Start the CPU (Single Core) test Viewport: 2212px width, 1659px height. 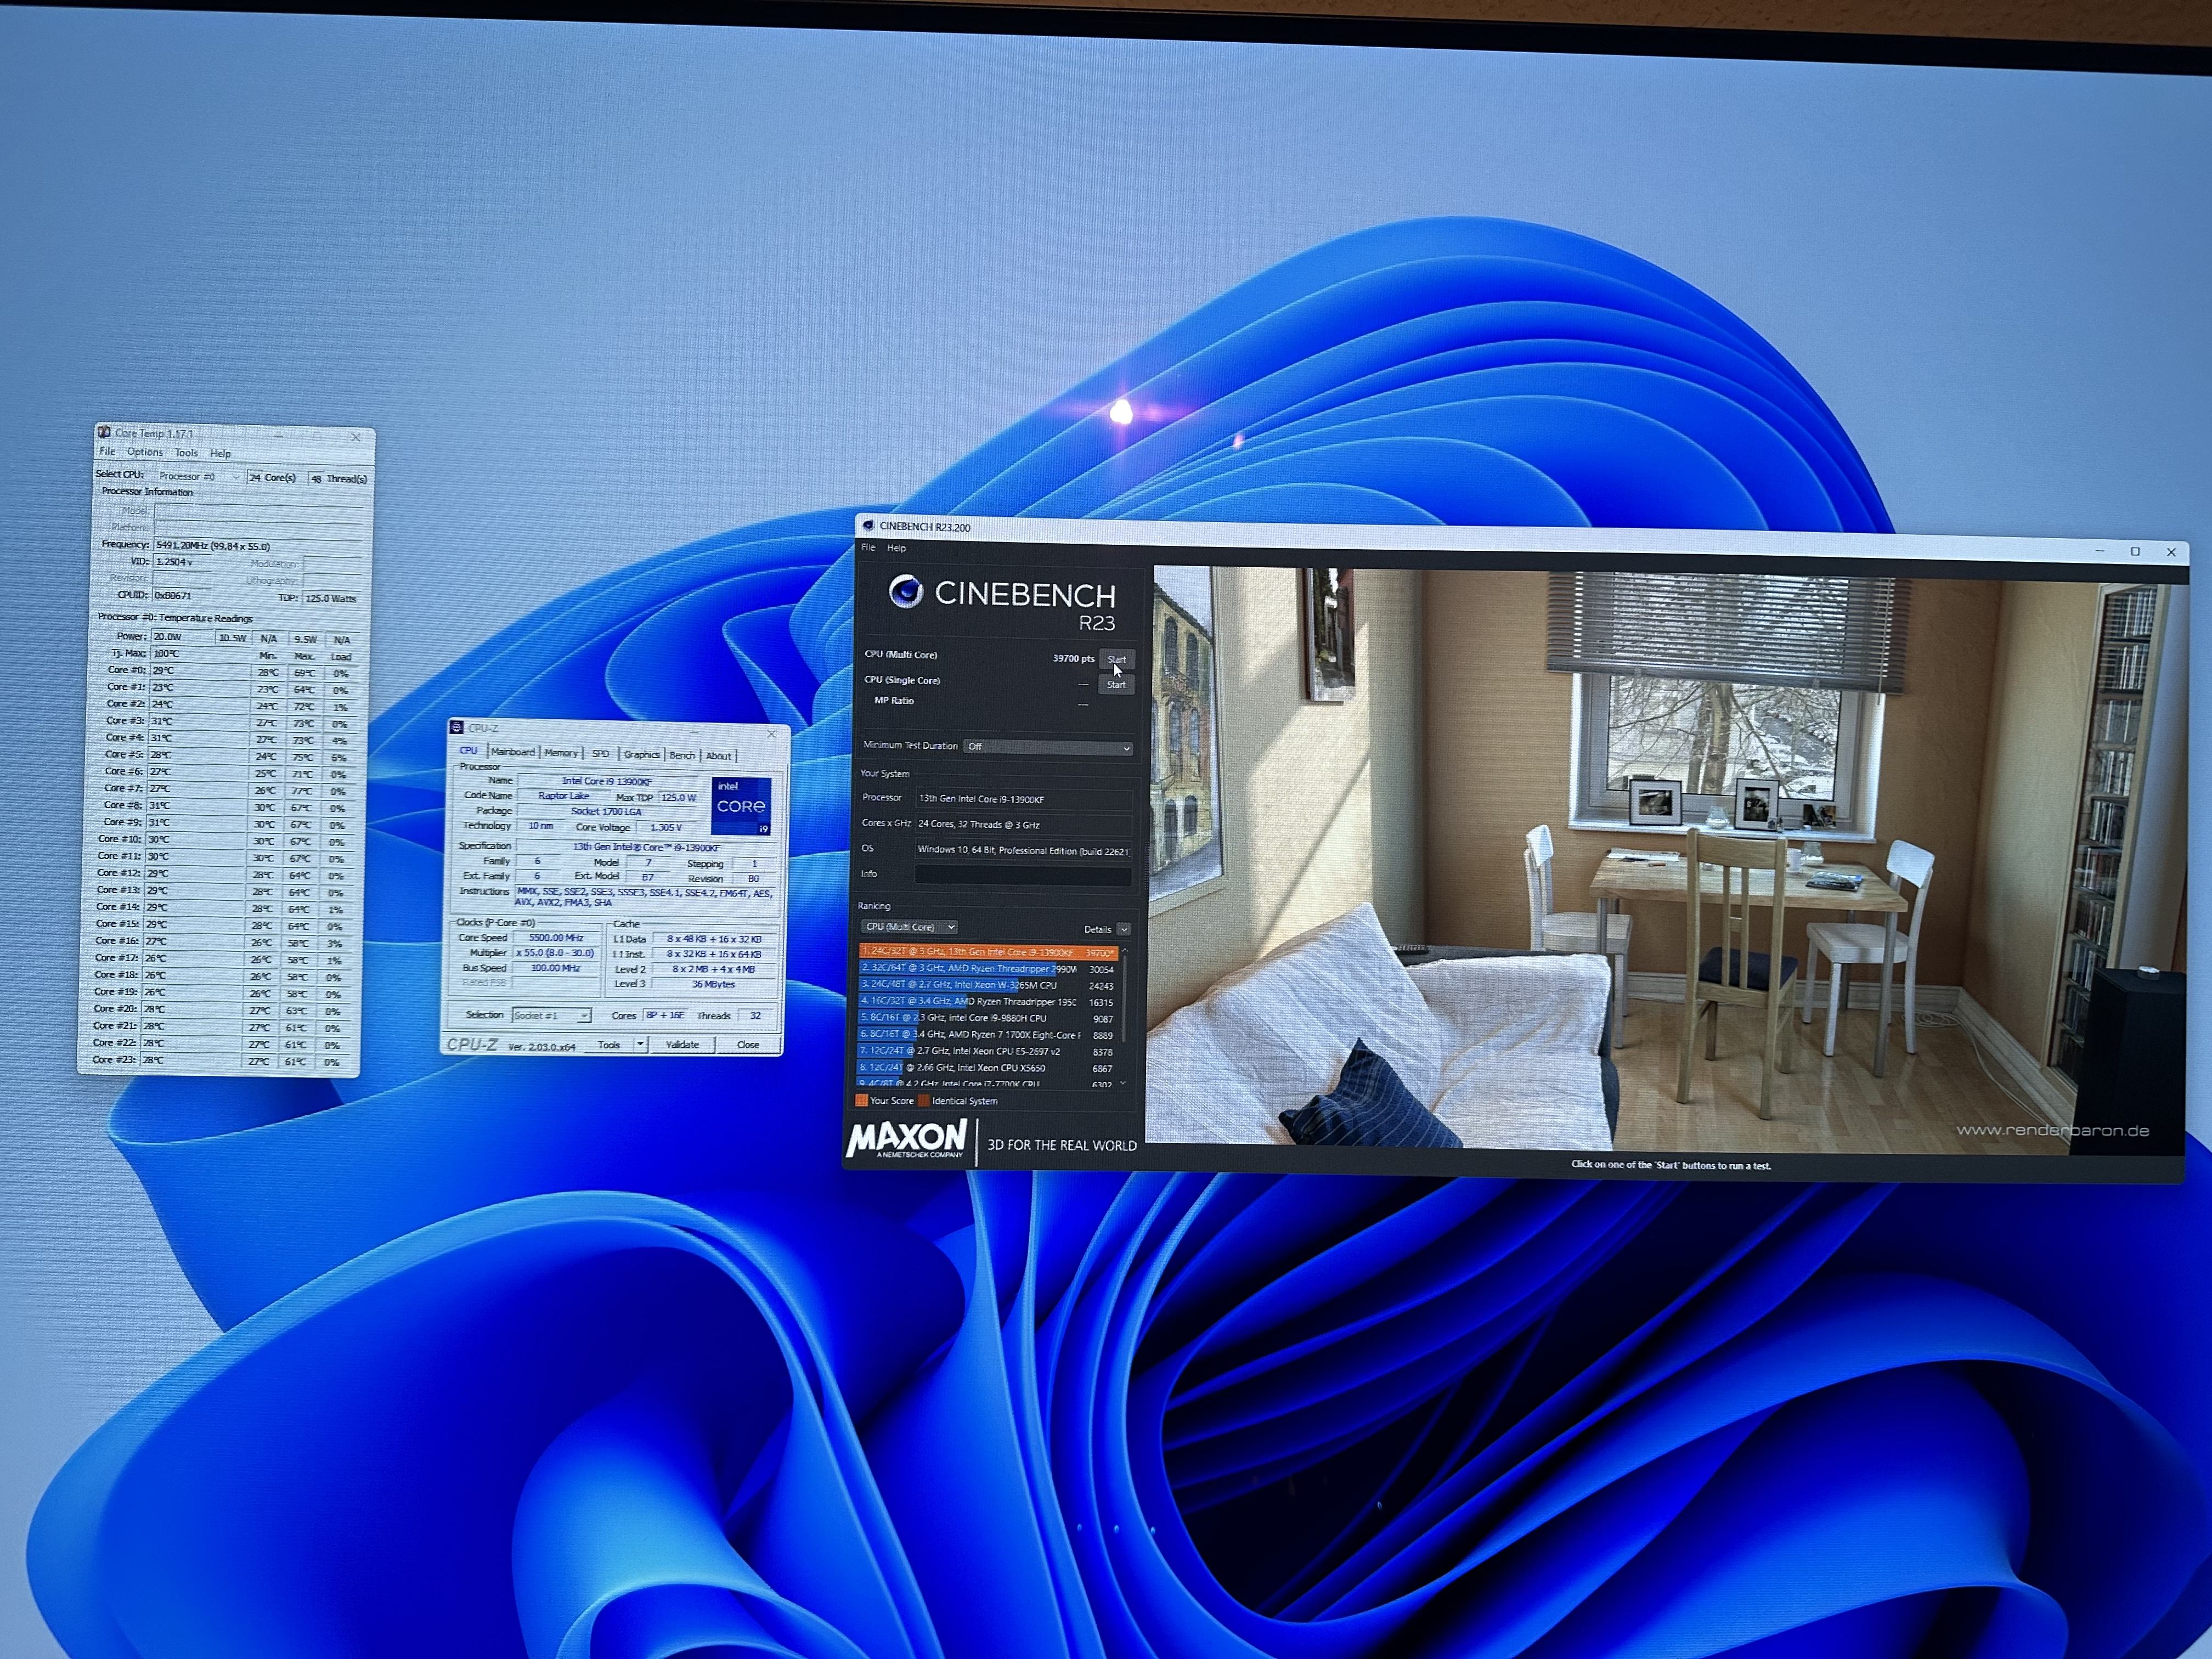(x=1116, y=685)
